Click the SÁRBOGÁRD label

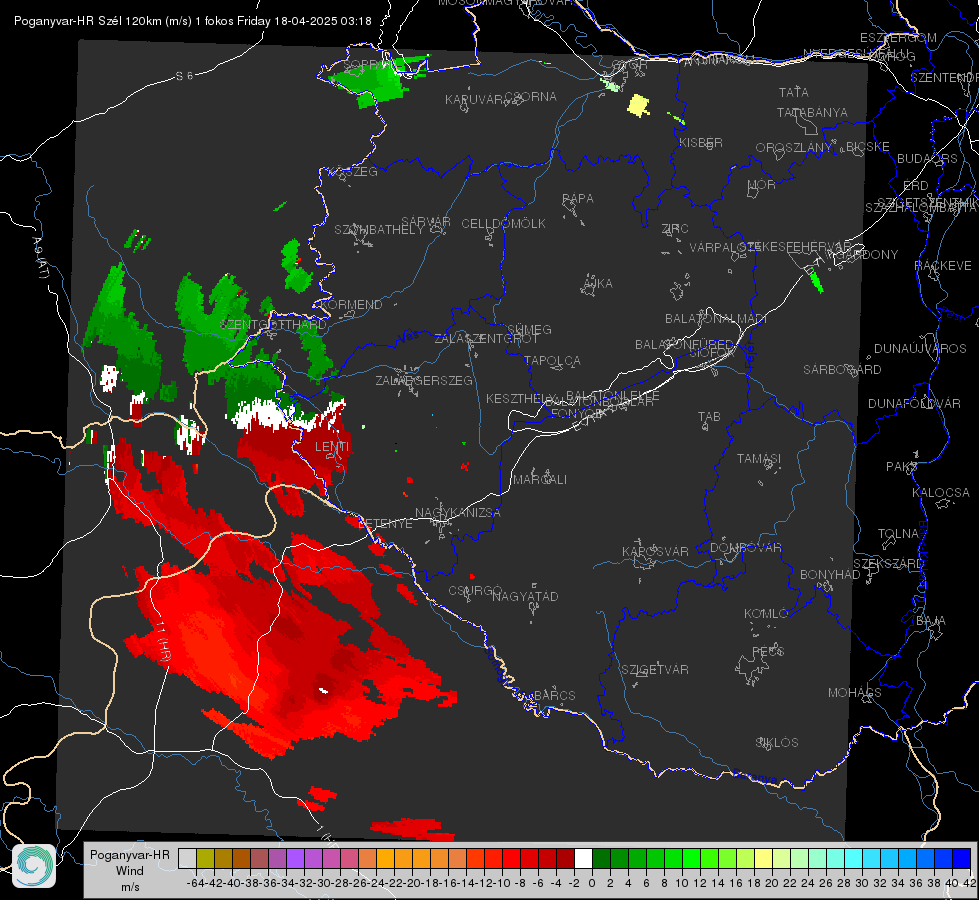[x=842, y=370]
